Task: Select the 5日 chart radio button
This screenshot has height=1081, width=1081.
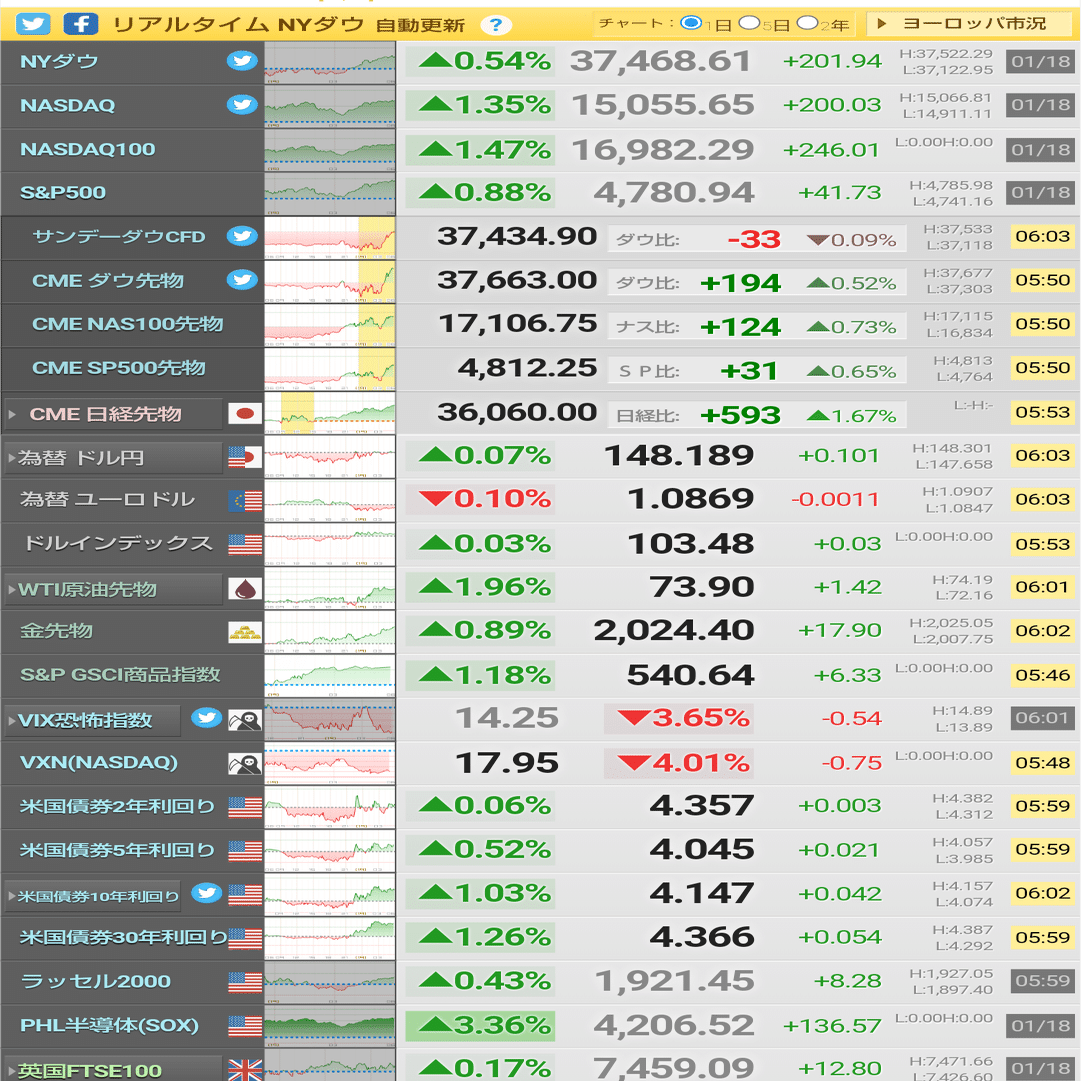Action: [x=749, y=23]
